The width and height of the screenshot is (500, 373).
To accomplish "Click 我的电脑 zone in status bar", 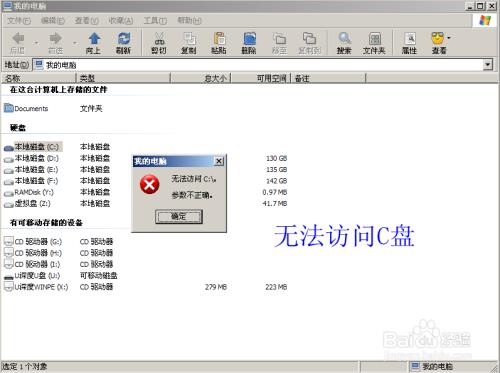I will pos(432,367).
